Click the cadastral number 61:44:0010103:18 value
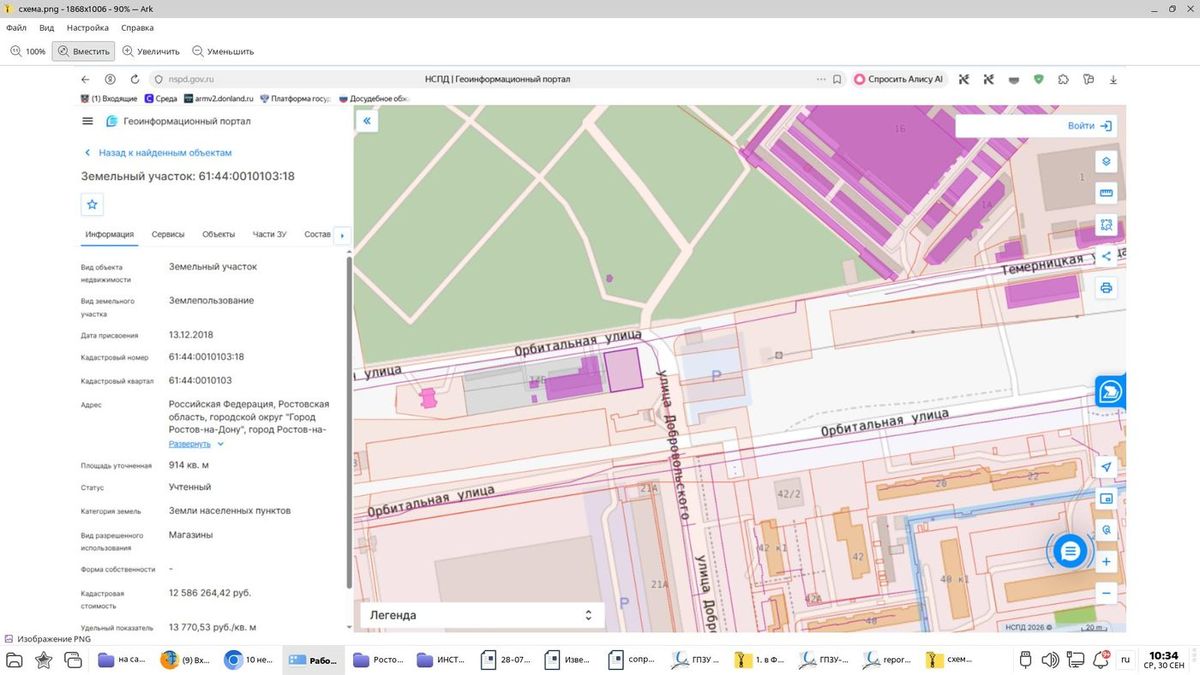This screenshot has width=1200, height=675. (206, 356)
